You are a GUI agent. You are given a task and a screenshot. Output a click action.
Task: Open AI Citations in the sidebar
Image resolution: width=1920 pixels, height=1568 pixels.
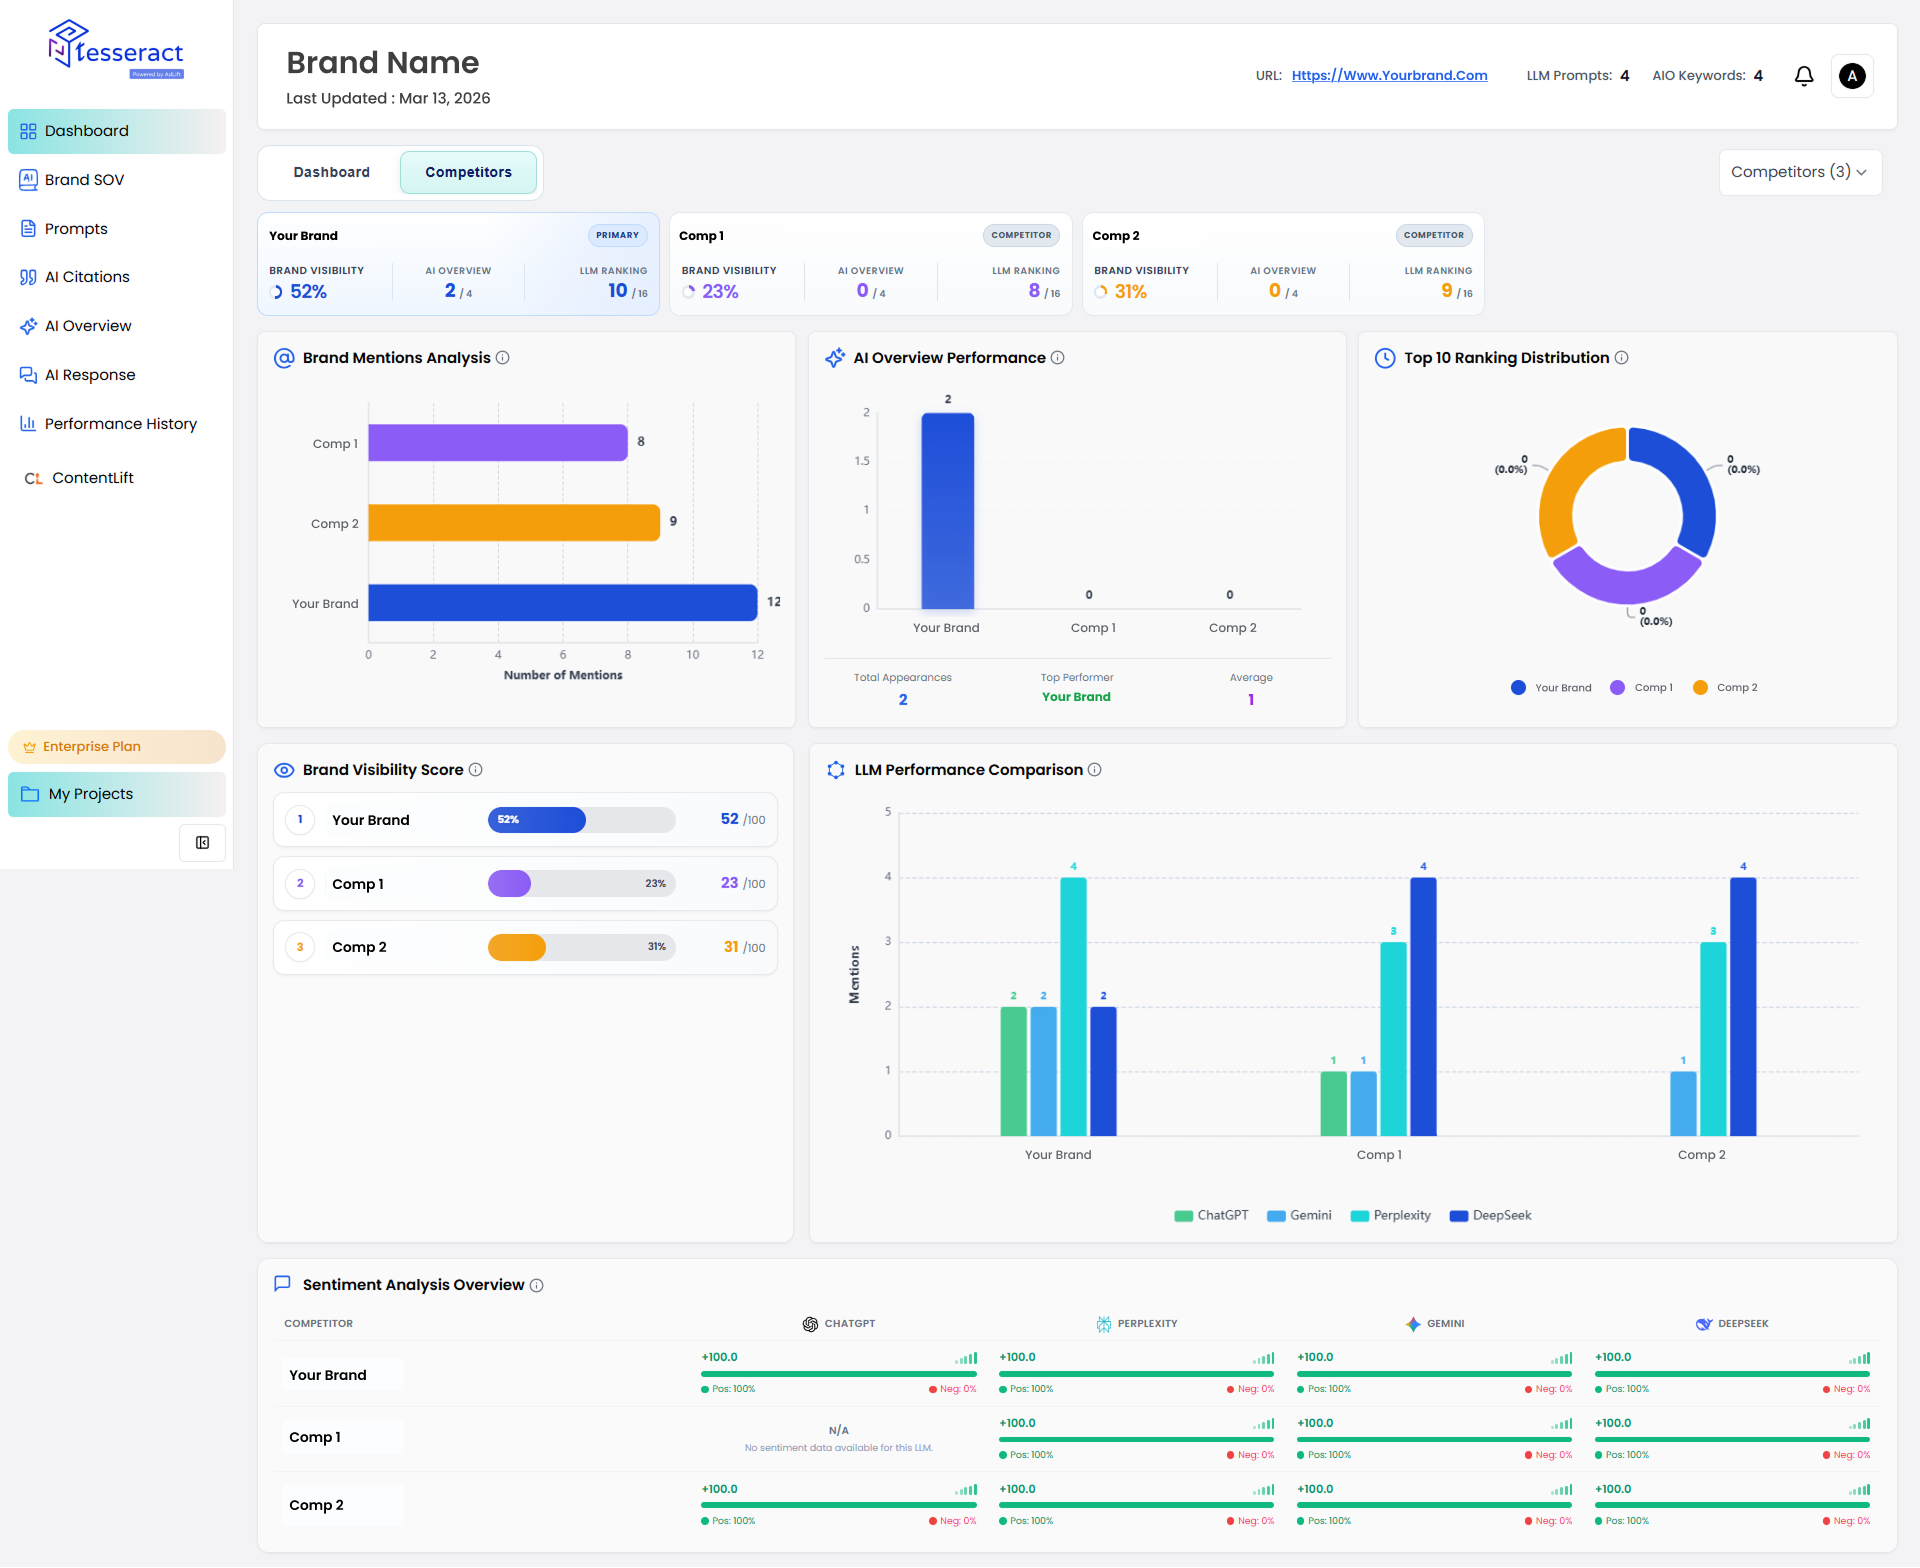click(87, 277)
